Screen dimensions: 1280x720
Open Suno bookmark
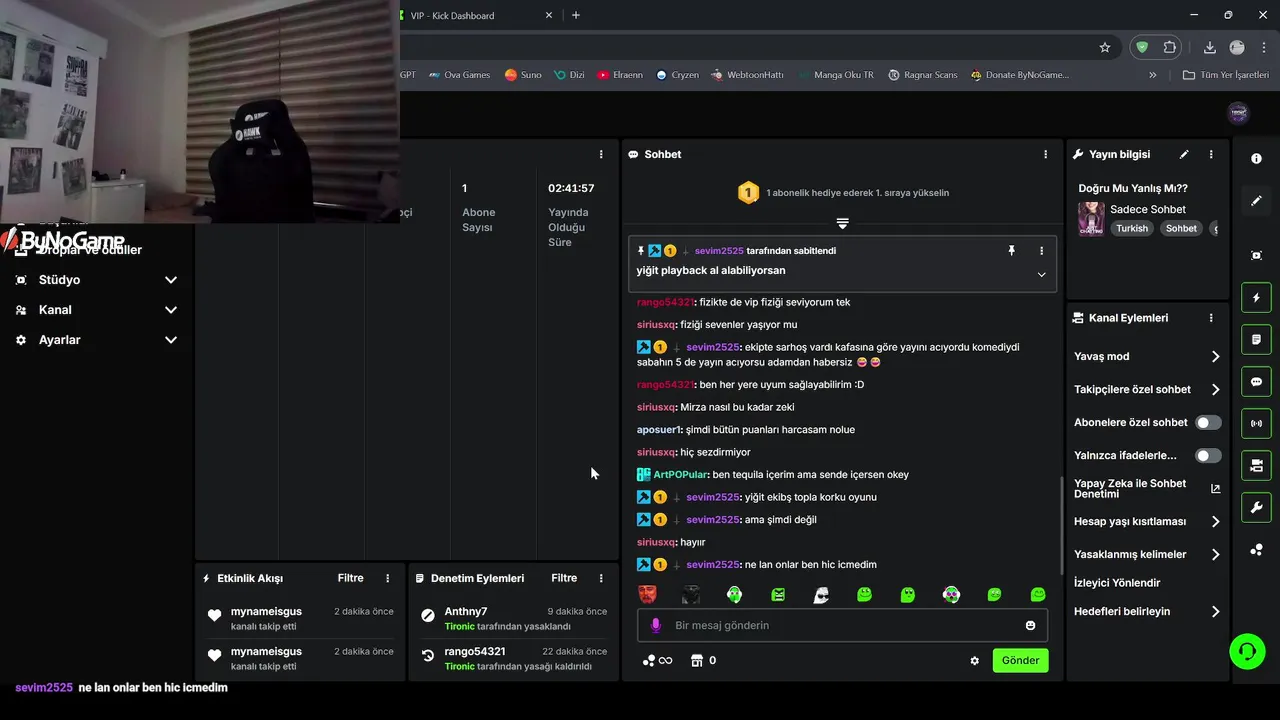[523, 75]
